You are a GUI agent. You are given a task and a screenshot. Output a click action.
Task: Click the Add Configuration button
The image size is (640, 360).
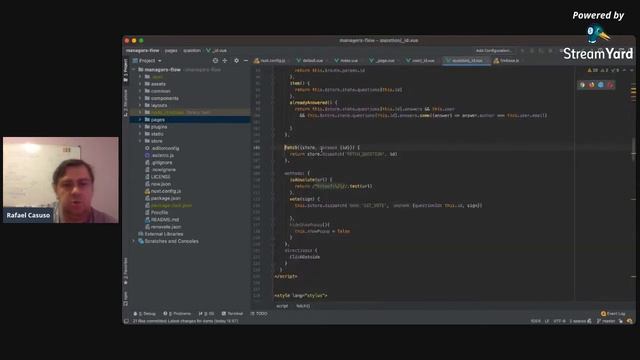[x=493, y=51]
